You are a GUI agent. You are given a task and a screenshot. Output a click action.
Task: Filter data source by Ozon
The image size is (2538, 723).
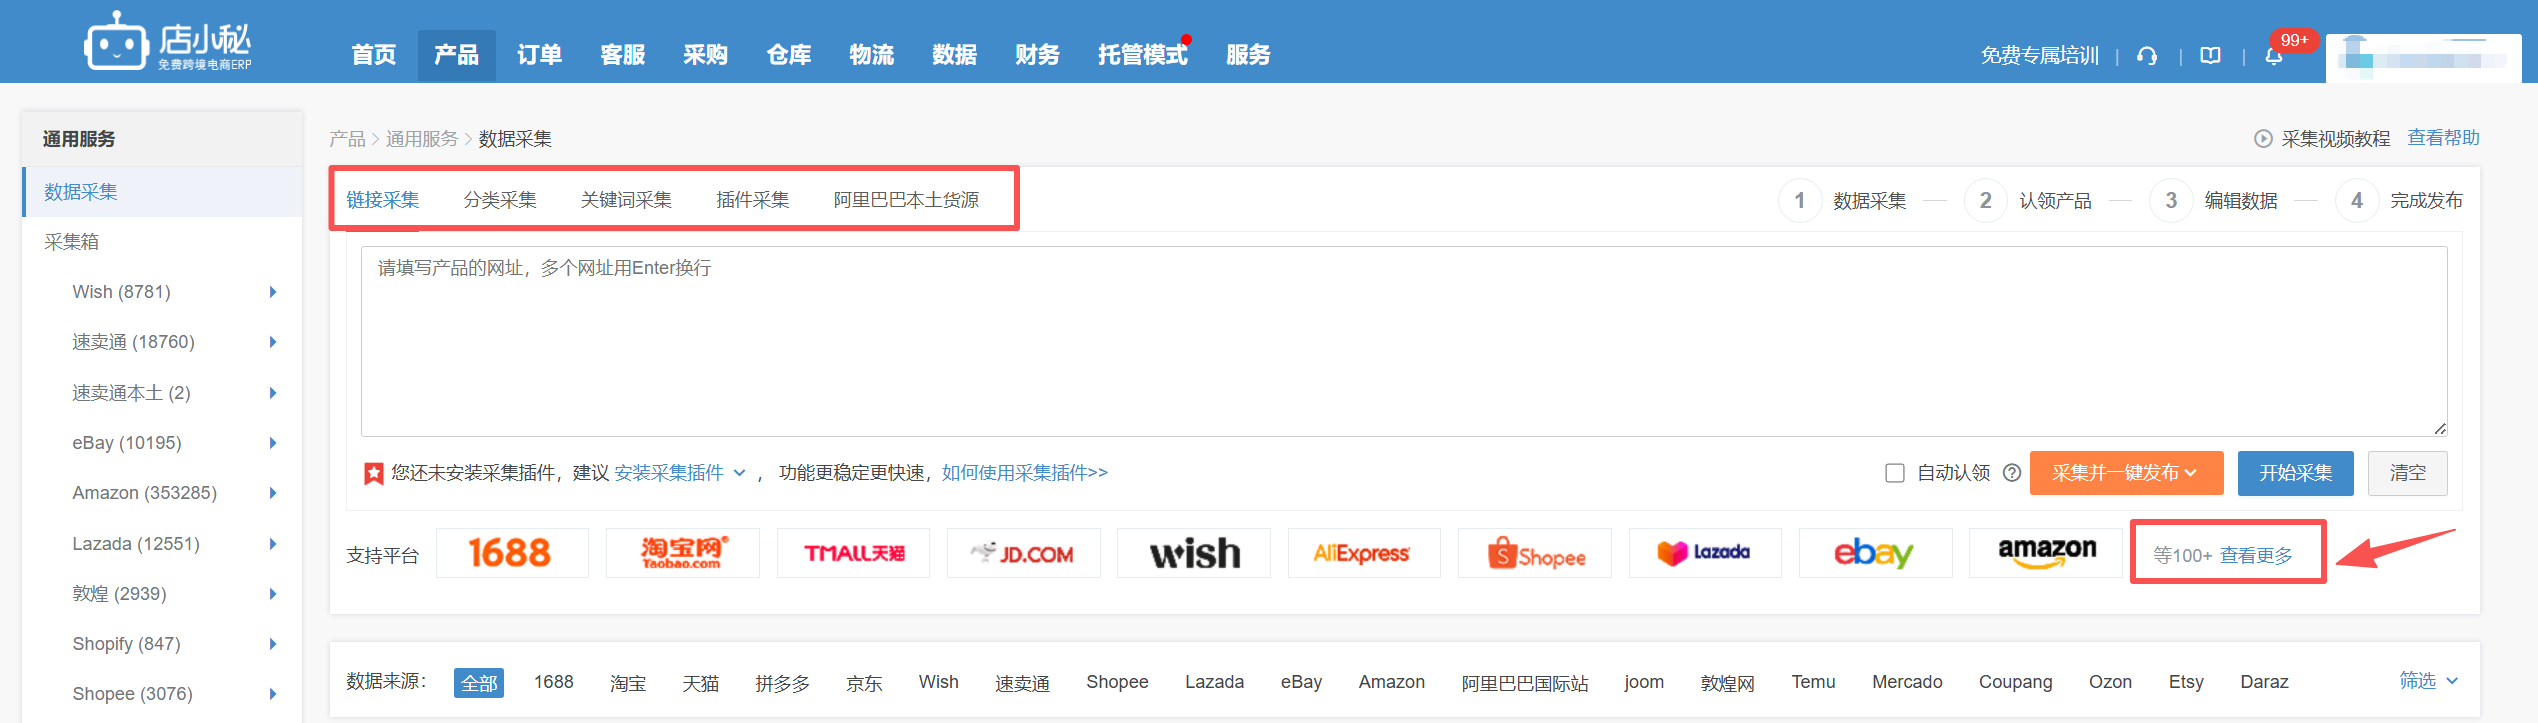click(2110, 682)
